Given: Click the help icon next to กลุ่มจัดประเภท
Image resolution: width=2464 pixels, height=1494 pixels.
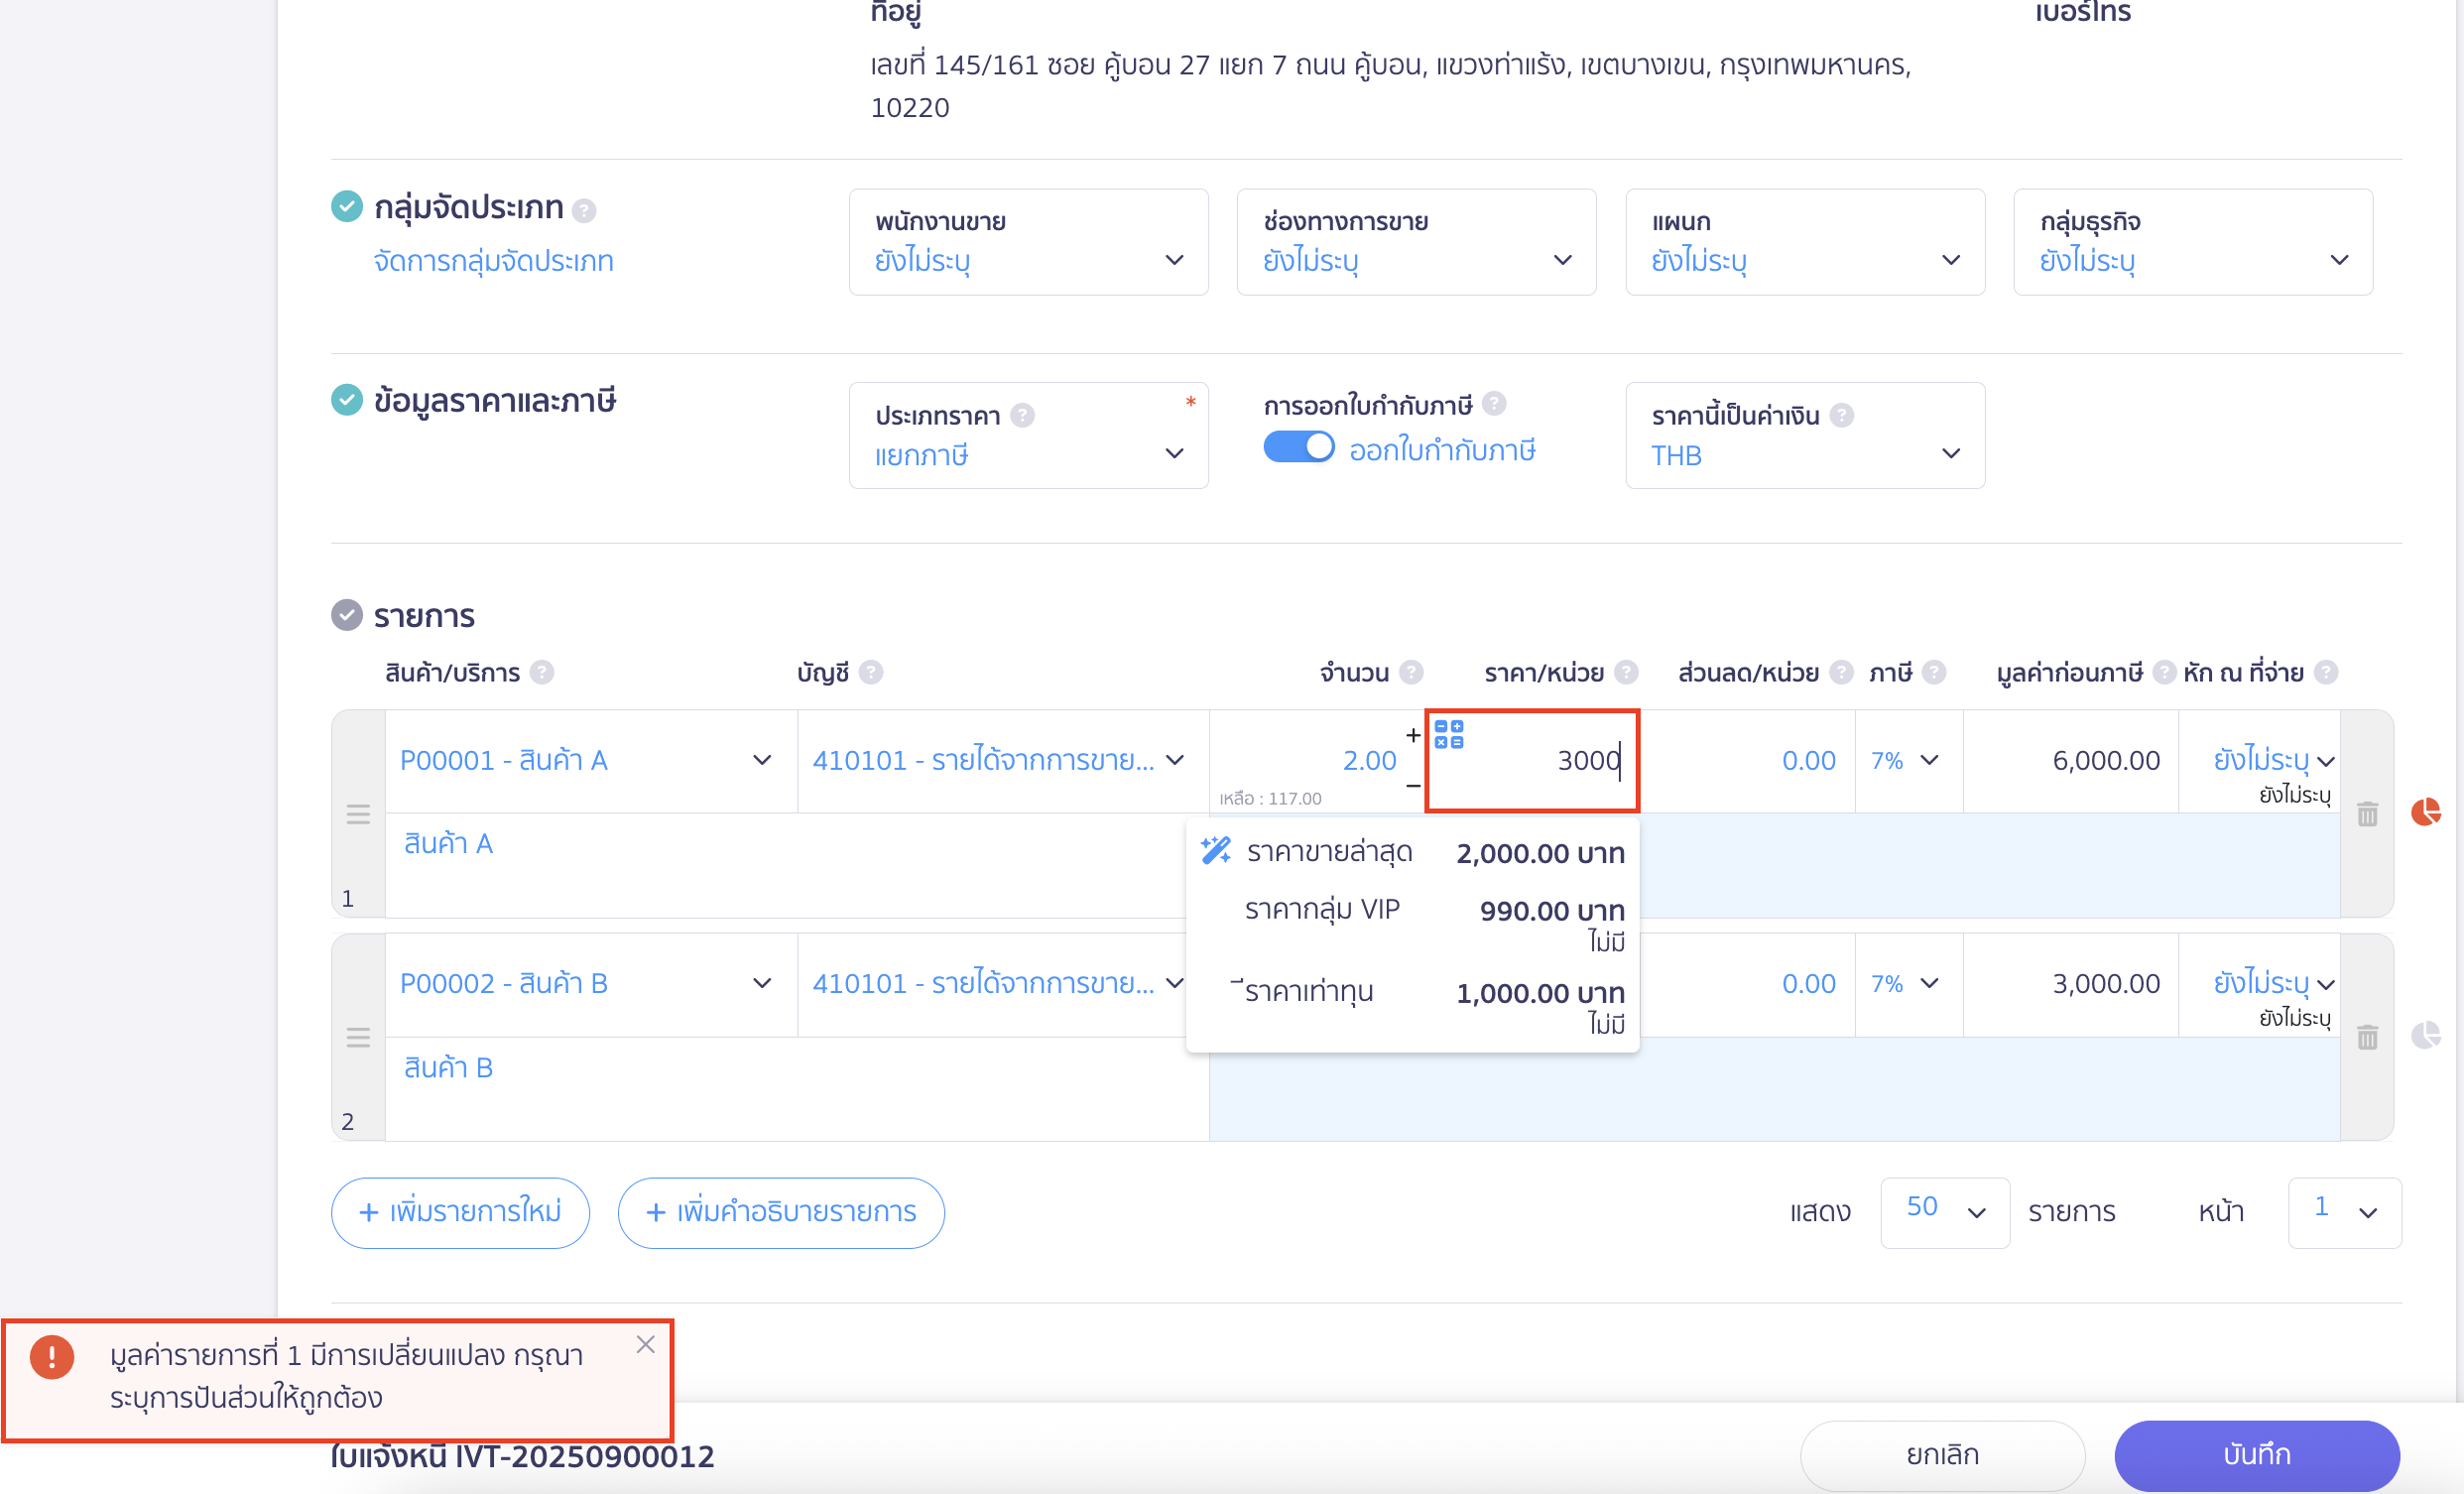Looking at the screenshot, I should tap(585, 209).
